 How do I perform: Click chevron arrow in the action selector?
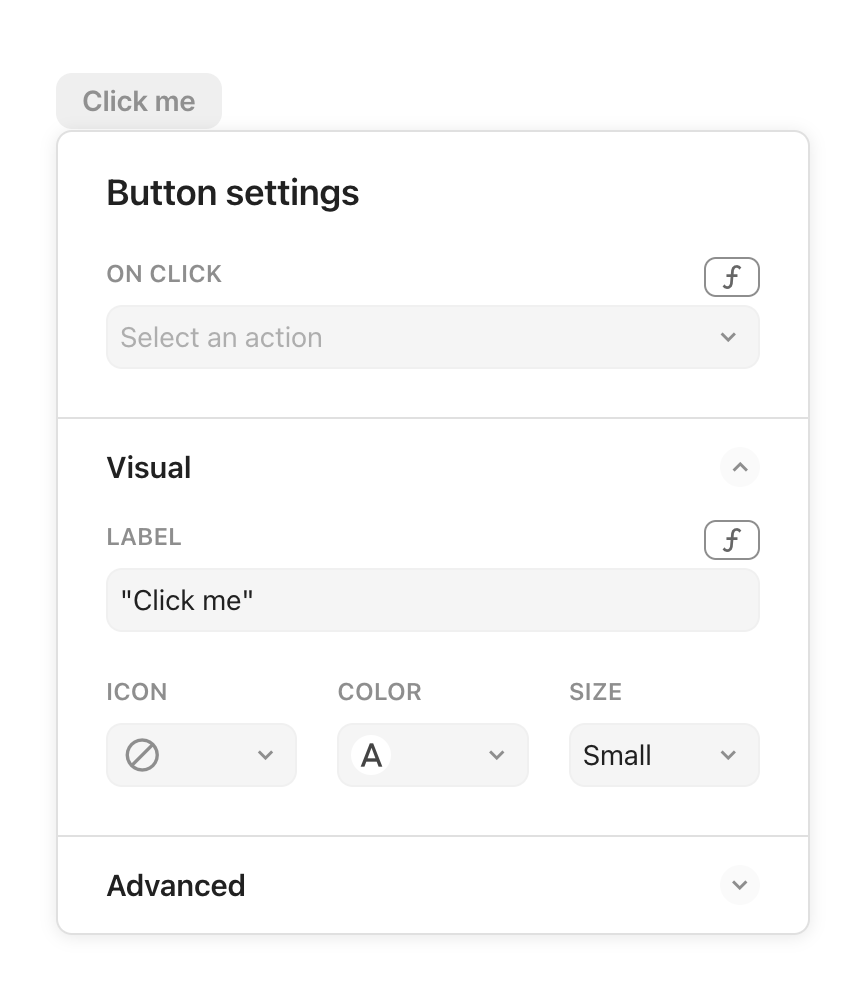point(728,338)
